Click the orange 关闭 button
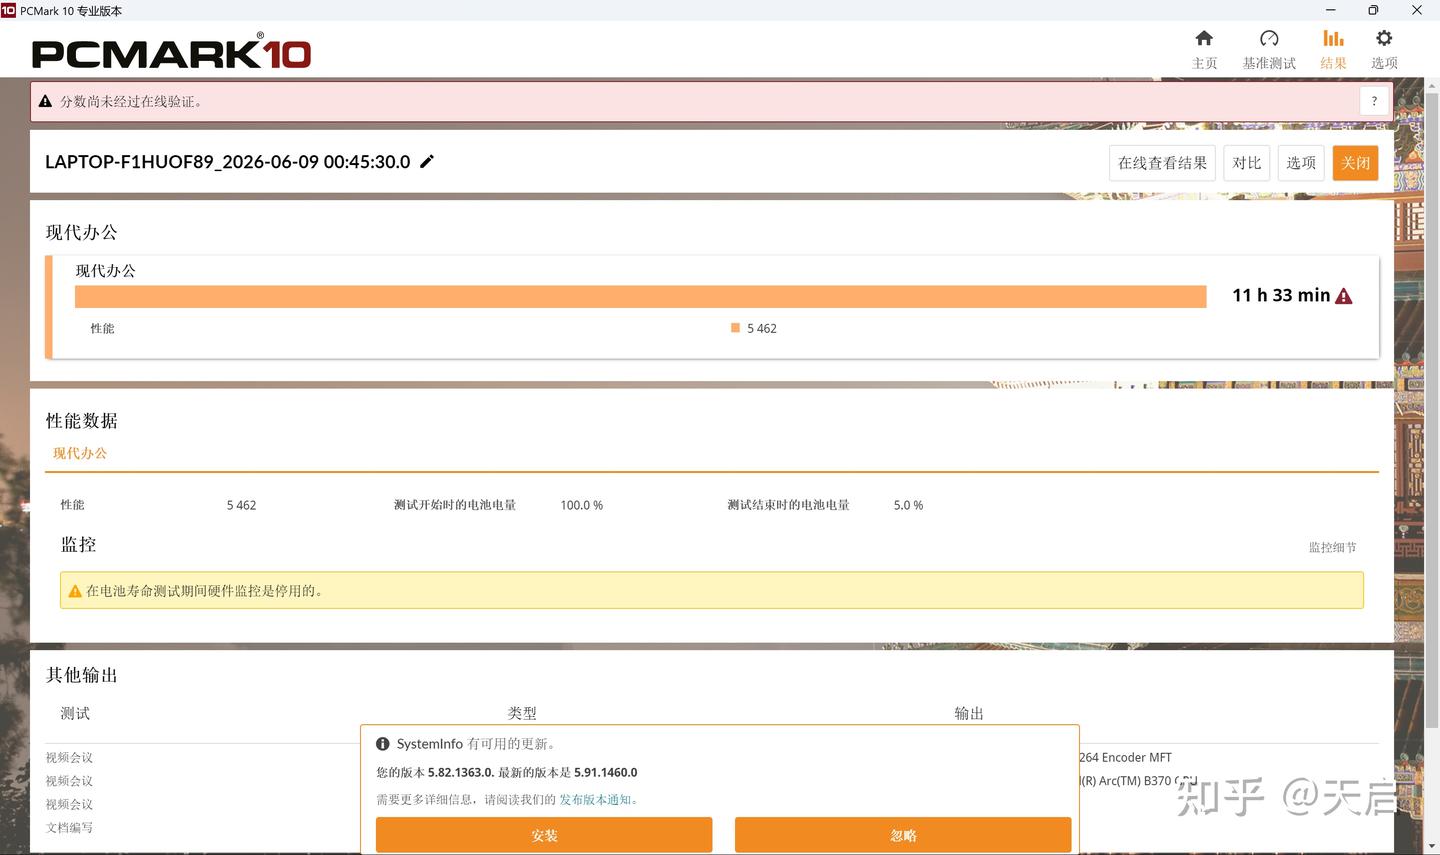The width and height of the screenshot is (1440, 855). click(1355, 163)
